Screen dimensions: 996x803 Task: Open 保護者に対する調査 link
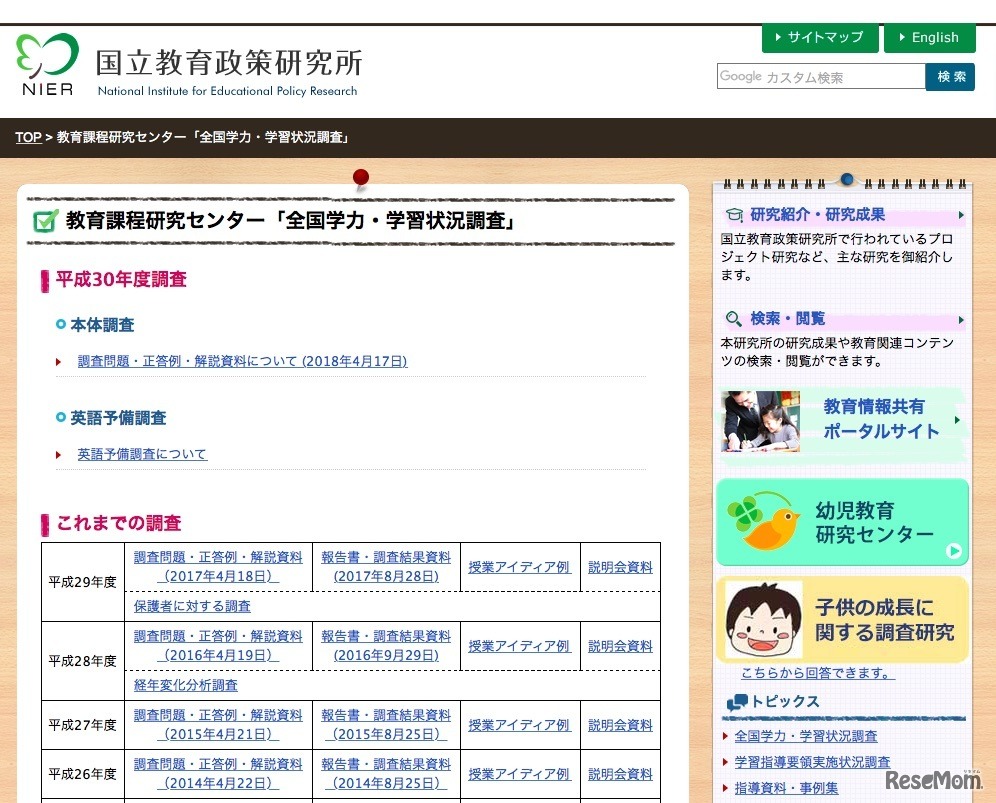[190, 605]
